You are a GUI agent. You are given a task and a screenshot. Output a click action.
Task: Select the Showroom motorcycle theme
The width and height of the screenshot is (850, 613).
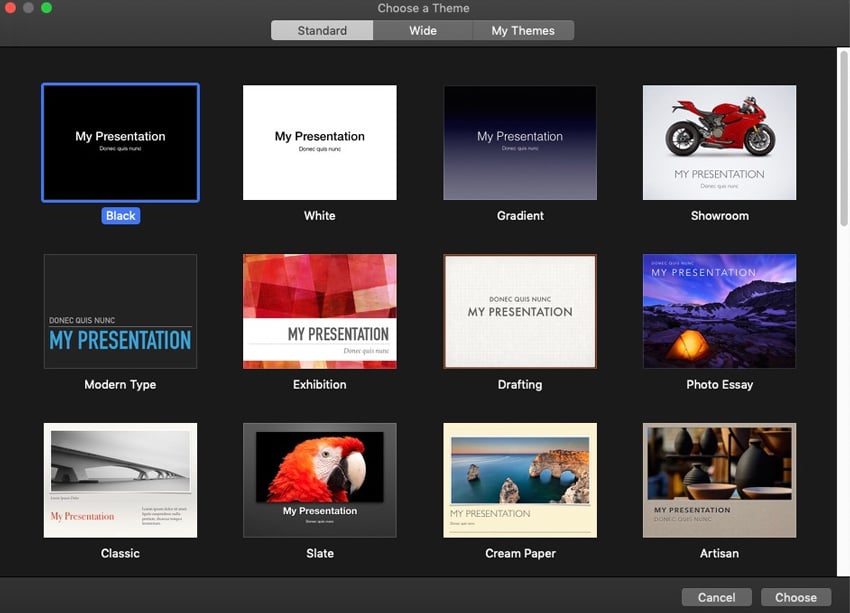tap(719, 142)
